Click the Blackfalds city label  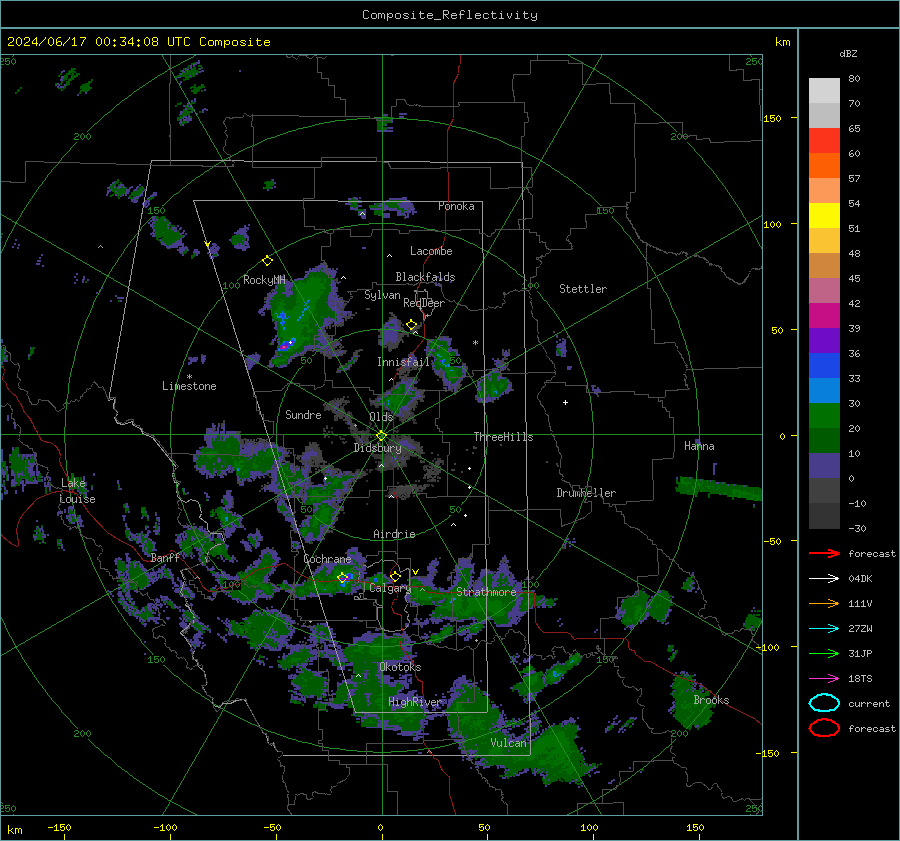coord(425,277)
